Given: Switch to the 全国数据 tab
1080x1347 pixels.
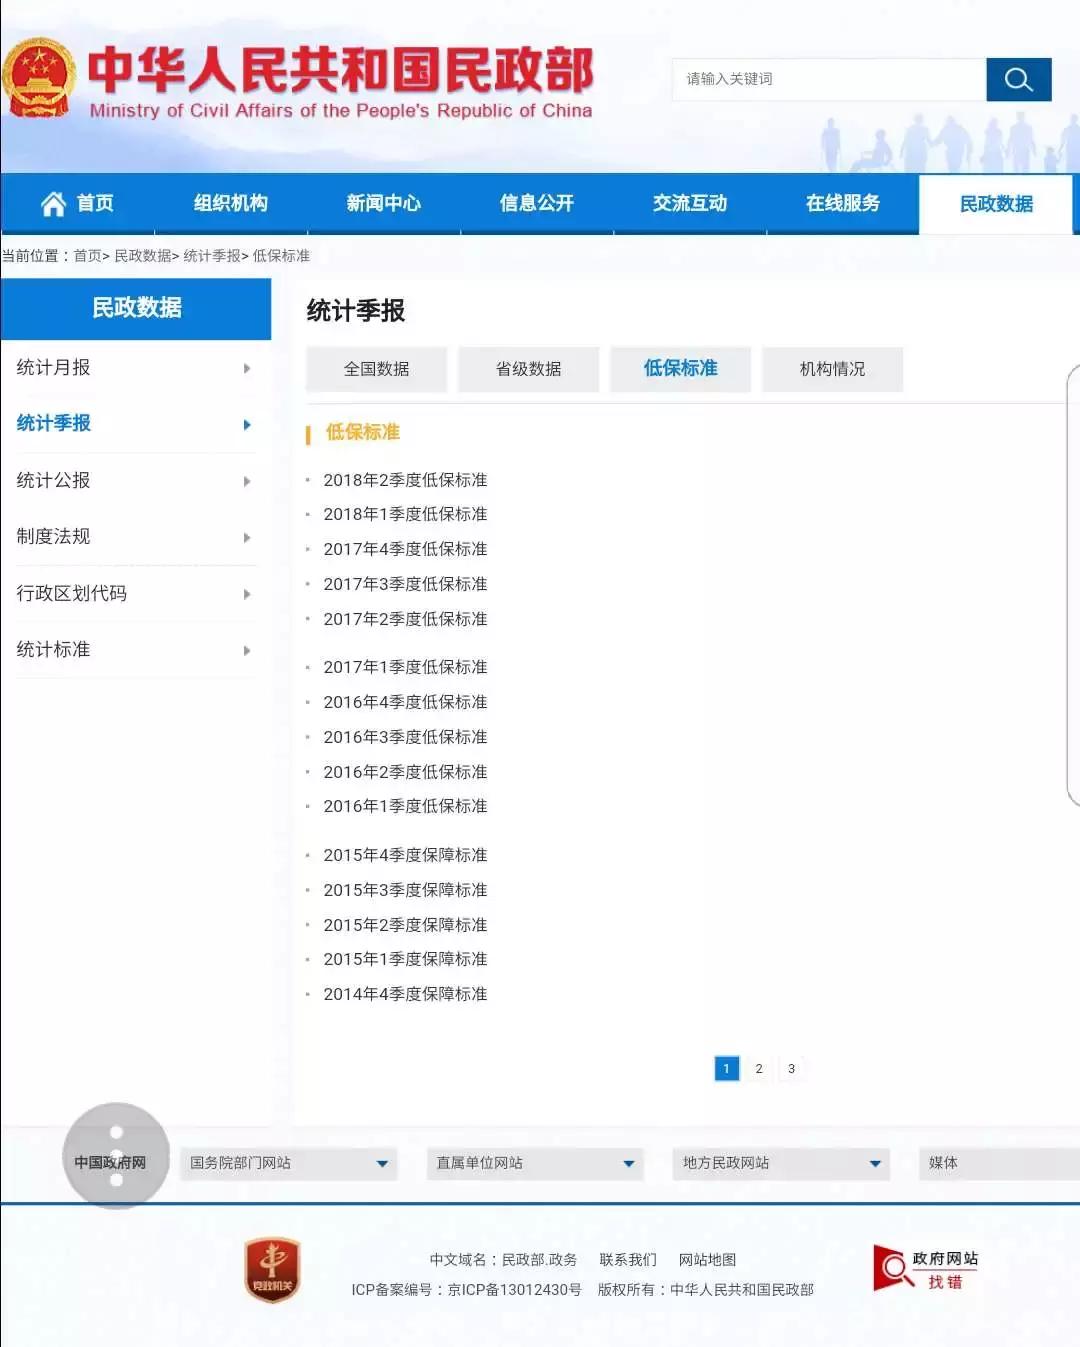Looking at the screenshot, I should click(376, 369).
